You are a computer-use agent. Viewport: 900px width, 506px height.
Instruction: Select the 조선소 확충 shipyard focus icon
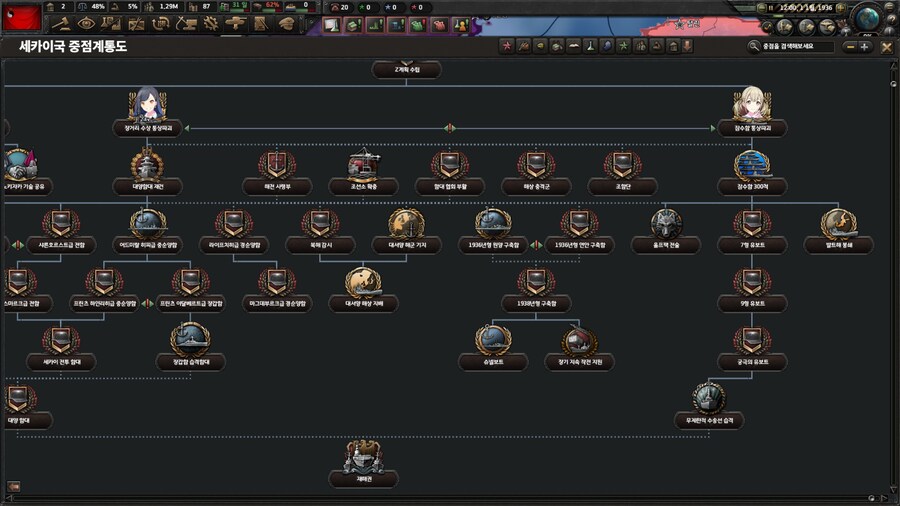[364, 166]
